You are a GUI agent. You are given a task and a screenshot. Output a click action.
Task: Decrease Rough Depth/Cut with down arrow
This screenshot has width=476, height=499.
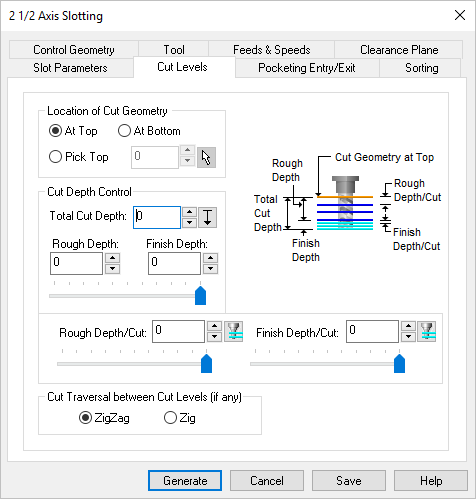pyautogui.click(x=214, y=337)
